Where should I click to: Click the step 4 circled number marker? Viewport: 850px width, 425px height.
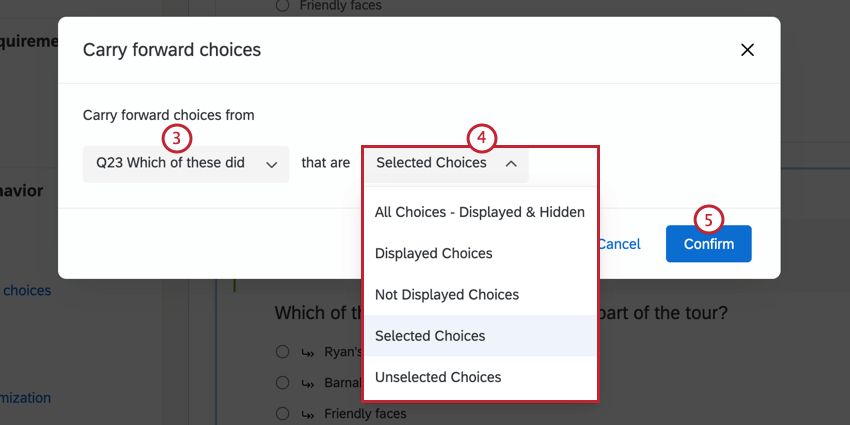(482, 138)
